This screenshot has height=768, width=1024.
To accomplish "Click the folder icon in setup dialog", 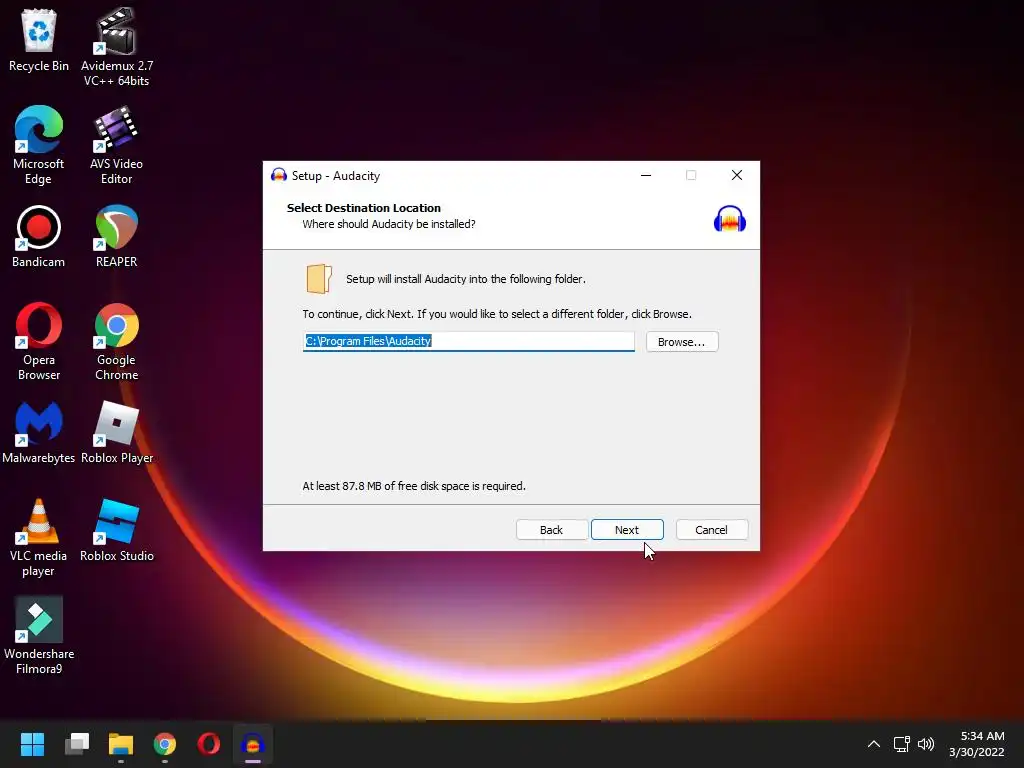I will pyautogui.click(x=319, y=279).
